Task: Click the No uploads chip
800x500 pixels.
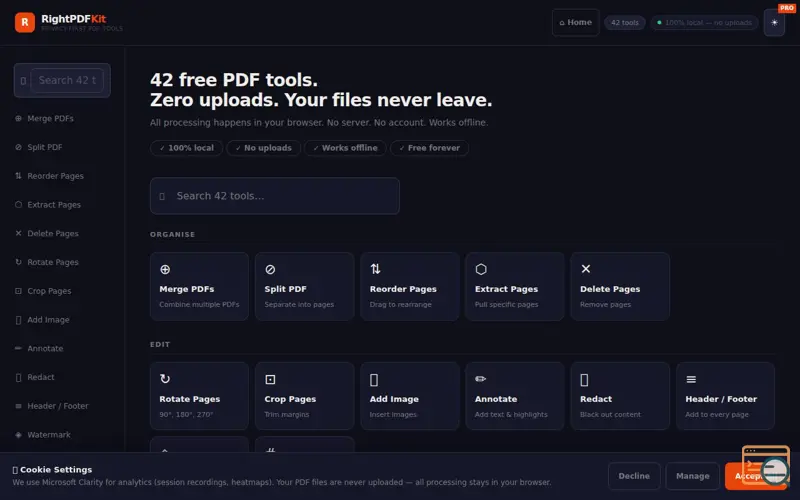Action: tap(263, 148)
